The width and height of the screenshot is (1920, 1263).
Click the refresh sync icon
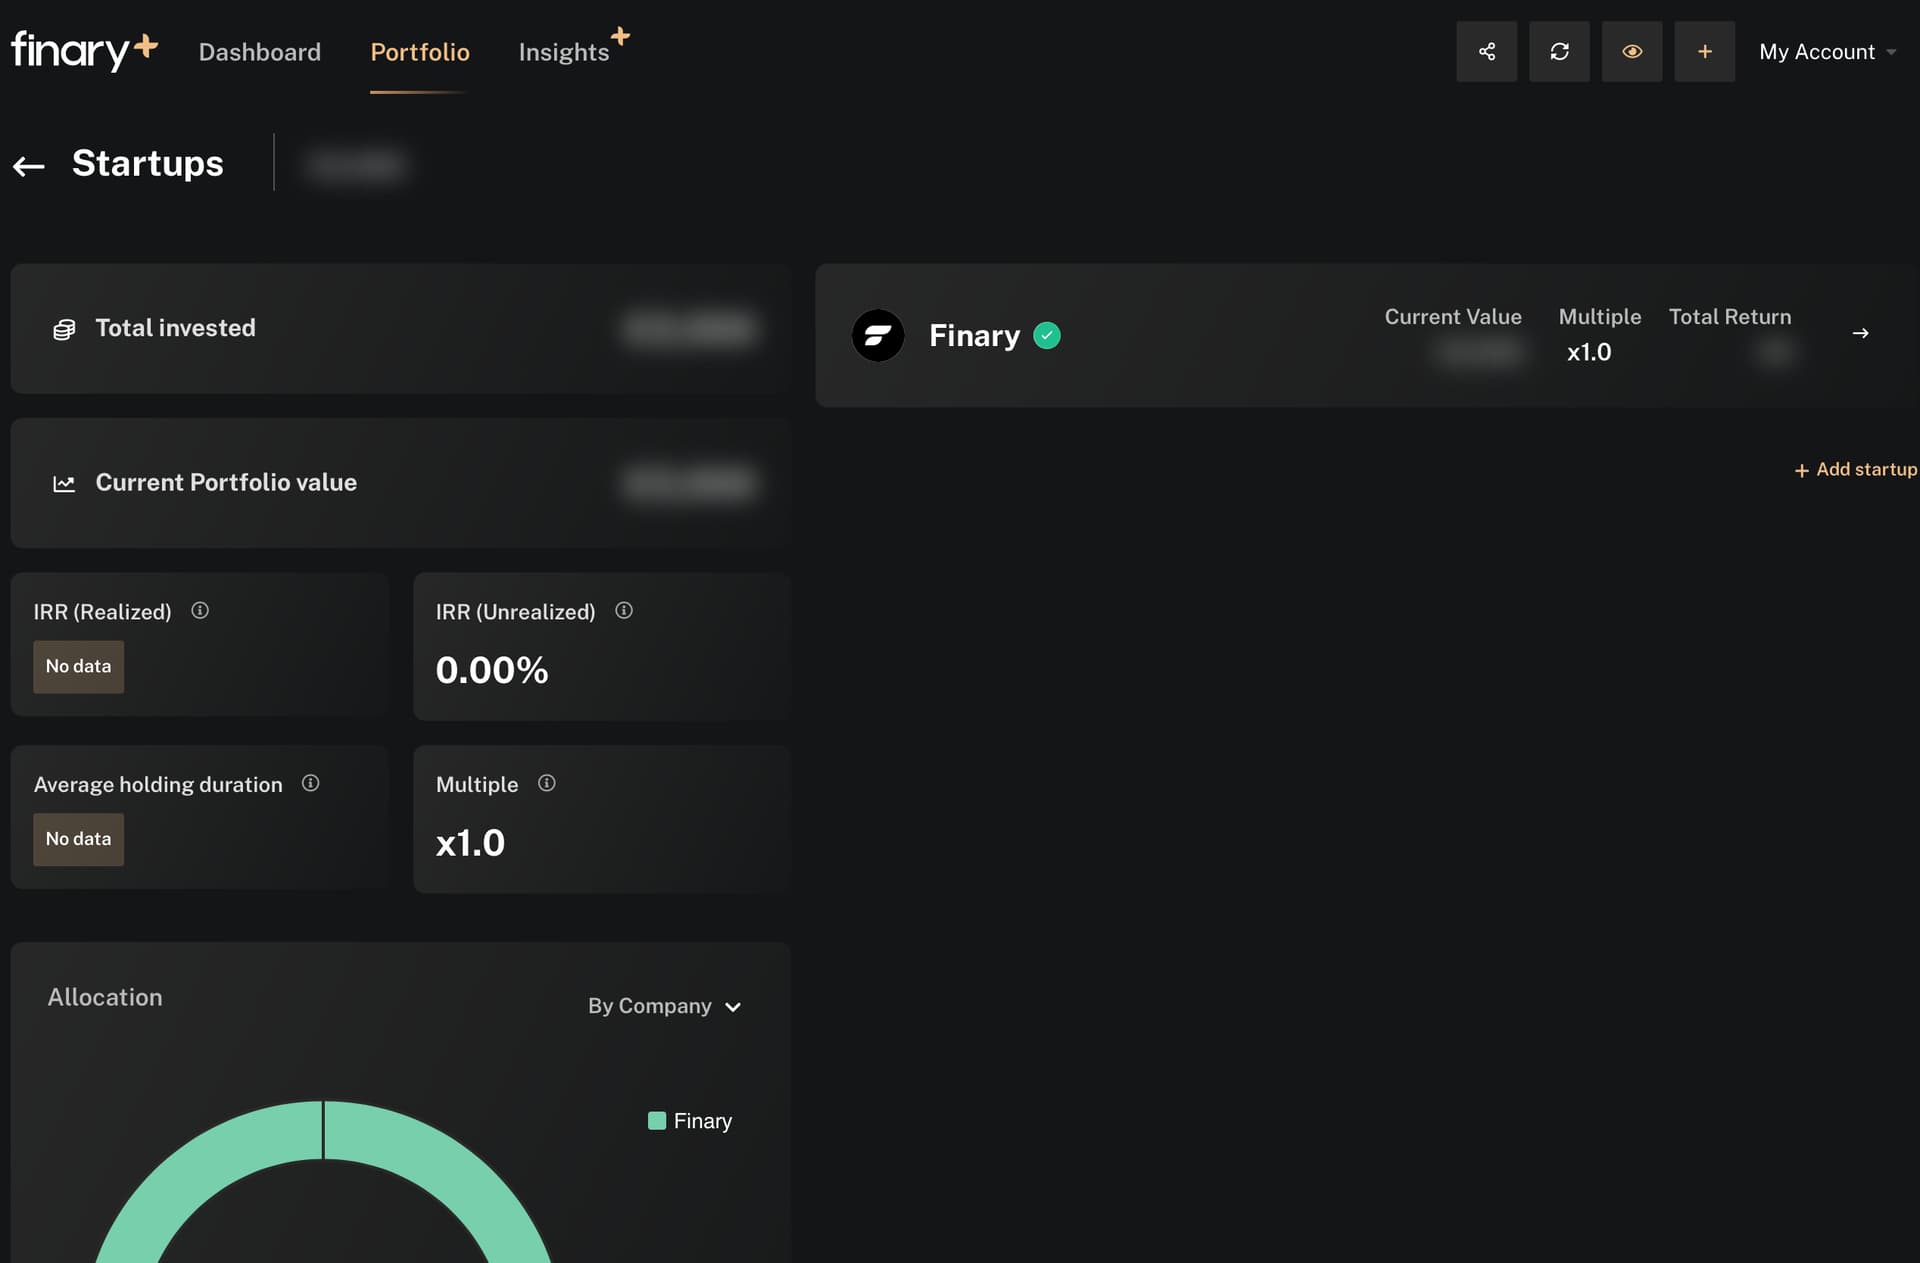coord(1559,51)
